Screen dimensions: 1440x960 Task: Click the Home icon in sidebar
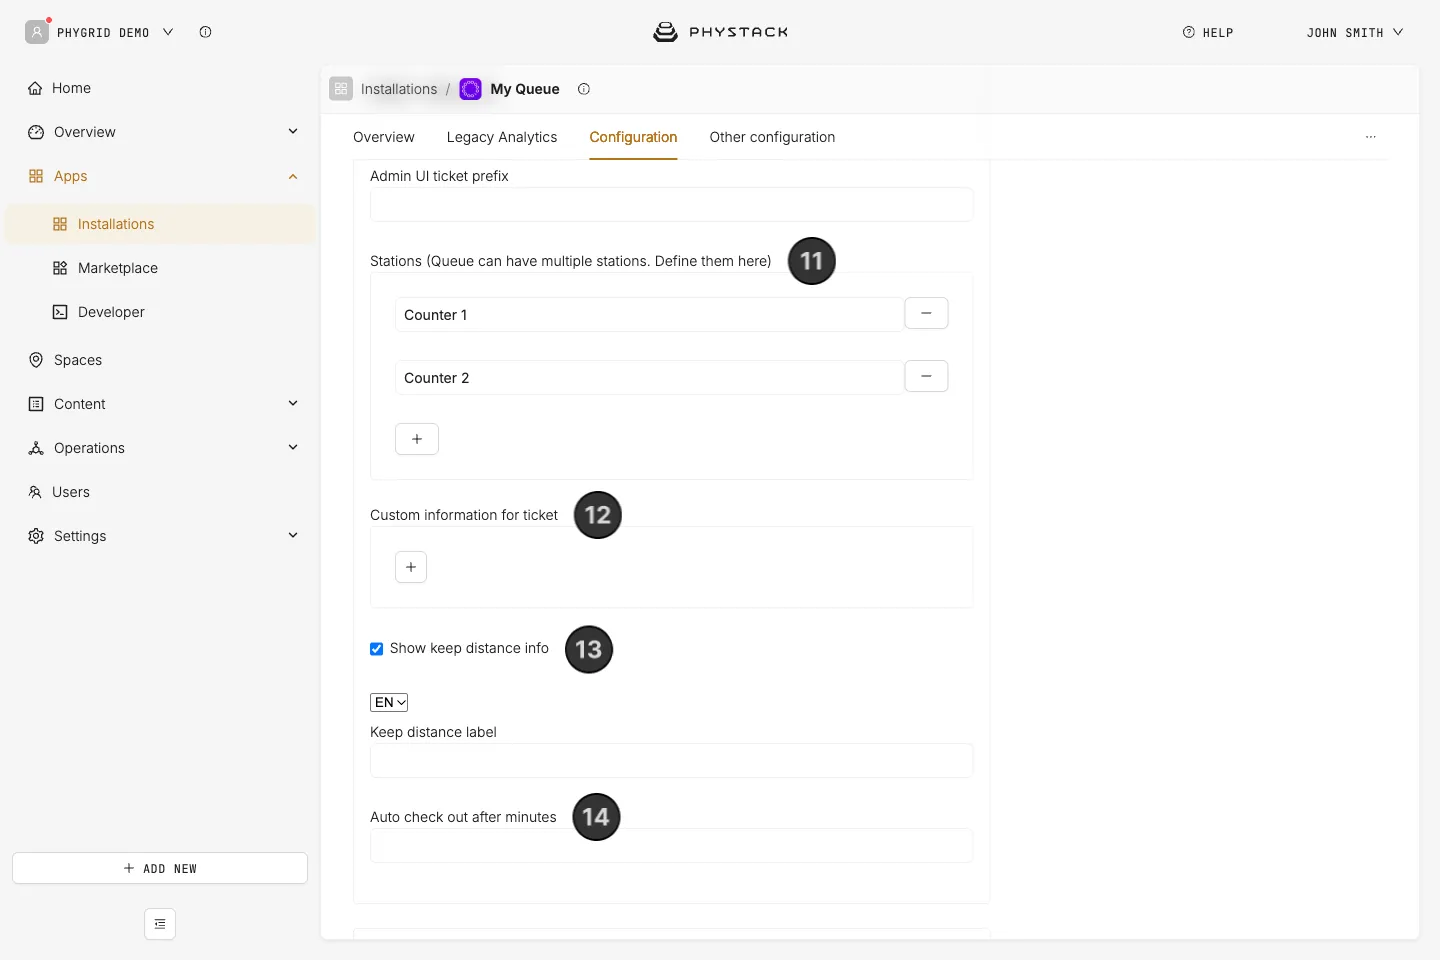tap(36, 88)
